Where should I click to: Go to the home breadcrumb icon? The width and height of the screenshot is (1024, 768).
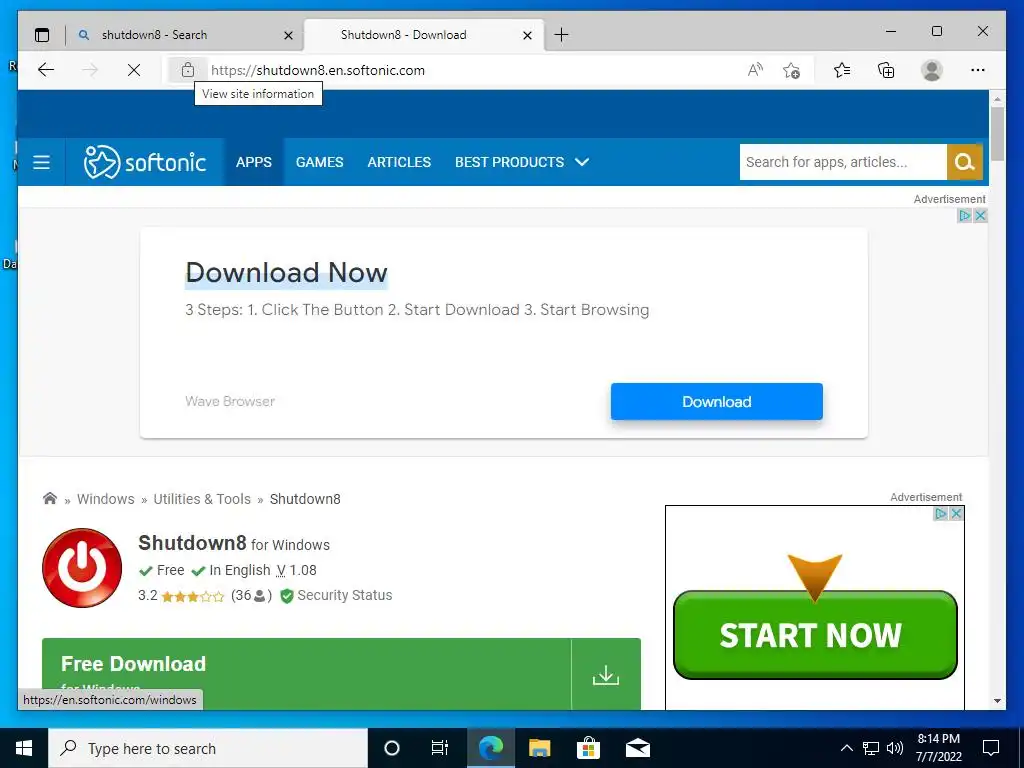(50, 498)
